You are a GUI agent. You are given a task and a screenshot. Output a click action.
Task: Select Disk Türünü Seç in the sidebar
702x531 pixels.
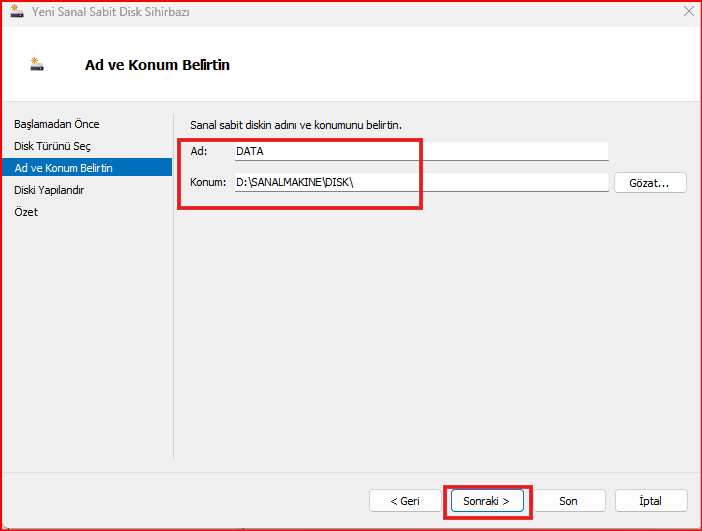click(x=53, y=146)
